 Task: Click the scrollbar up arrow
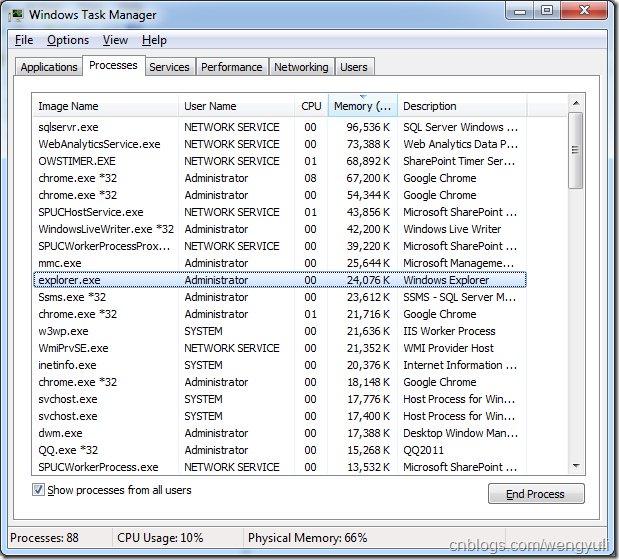coord(576,103)
